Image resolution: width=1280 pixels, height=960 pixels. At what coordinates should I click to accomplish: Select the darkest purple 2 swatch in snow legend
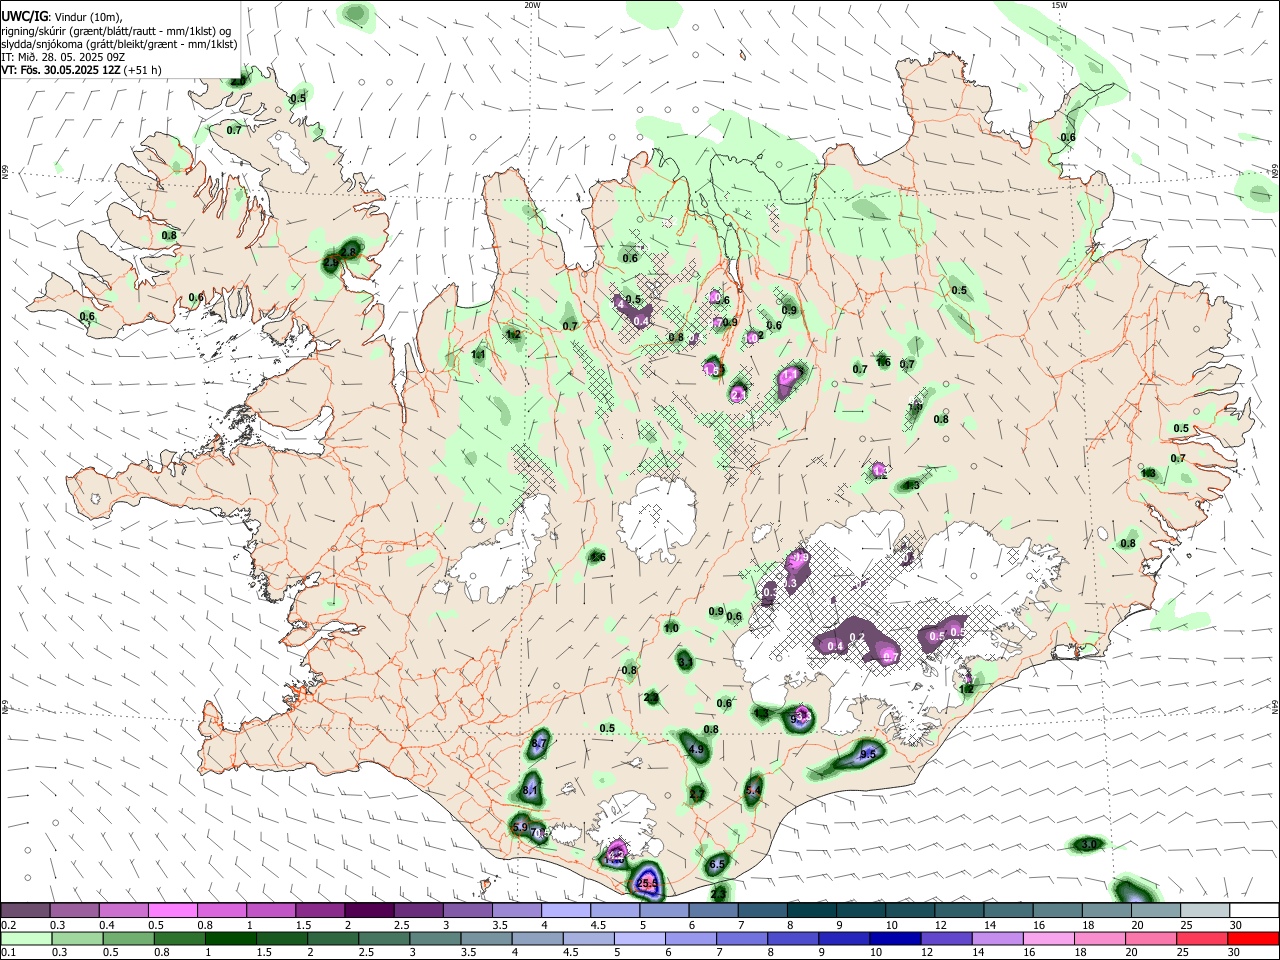(369, 910)
